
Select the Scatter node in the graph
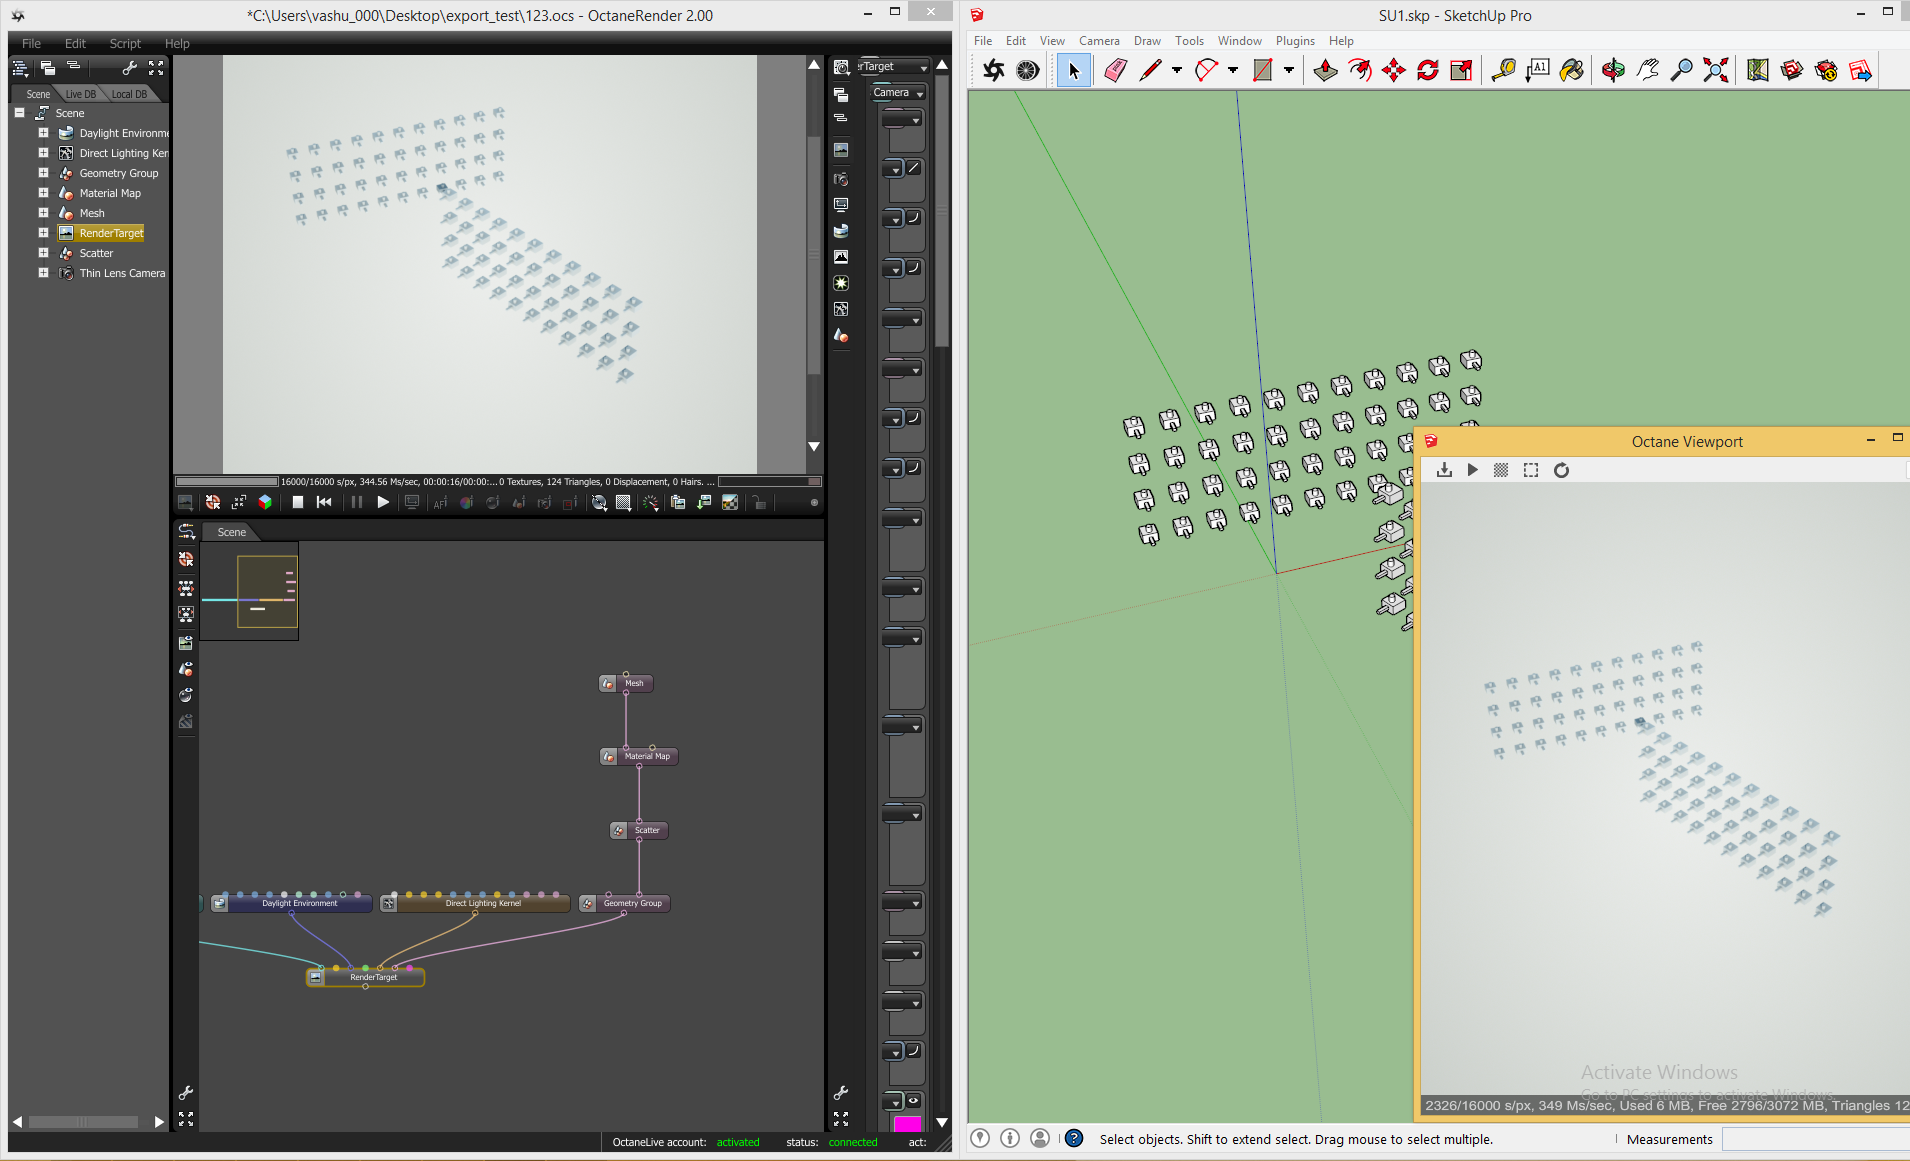(639, 830)
